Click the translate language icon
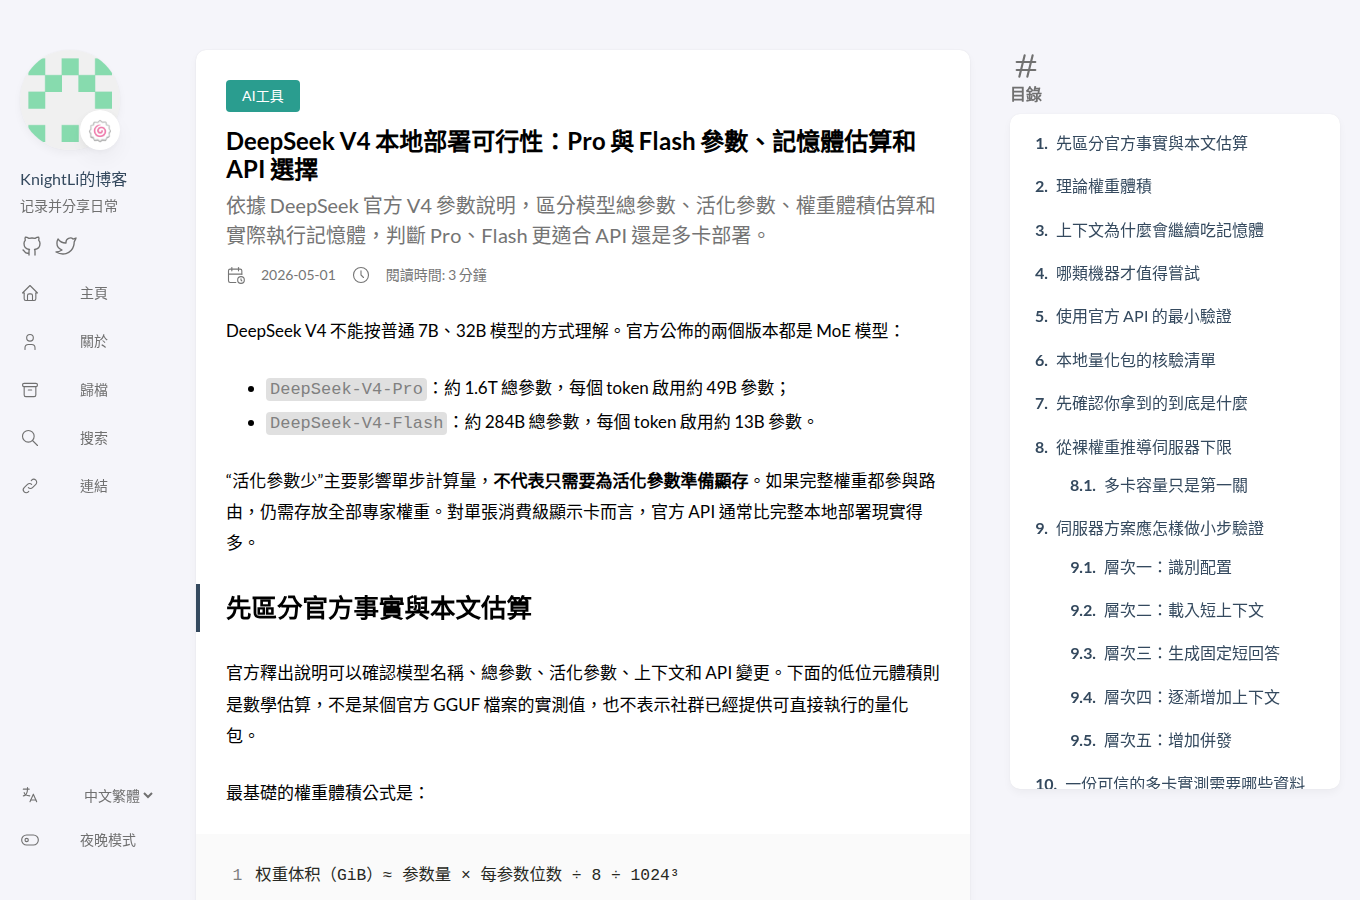This screenshot has height=900, width=1360. point(30,795)
